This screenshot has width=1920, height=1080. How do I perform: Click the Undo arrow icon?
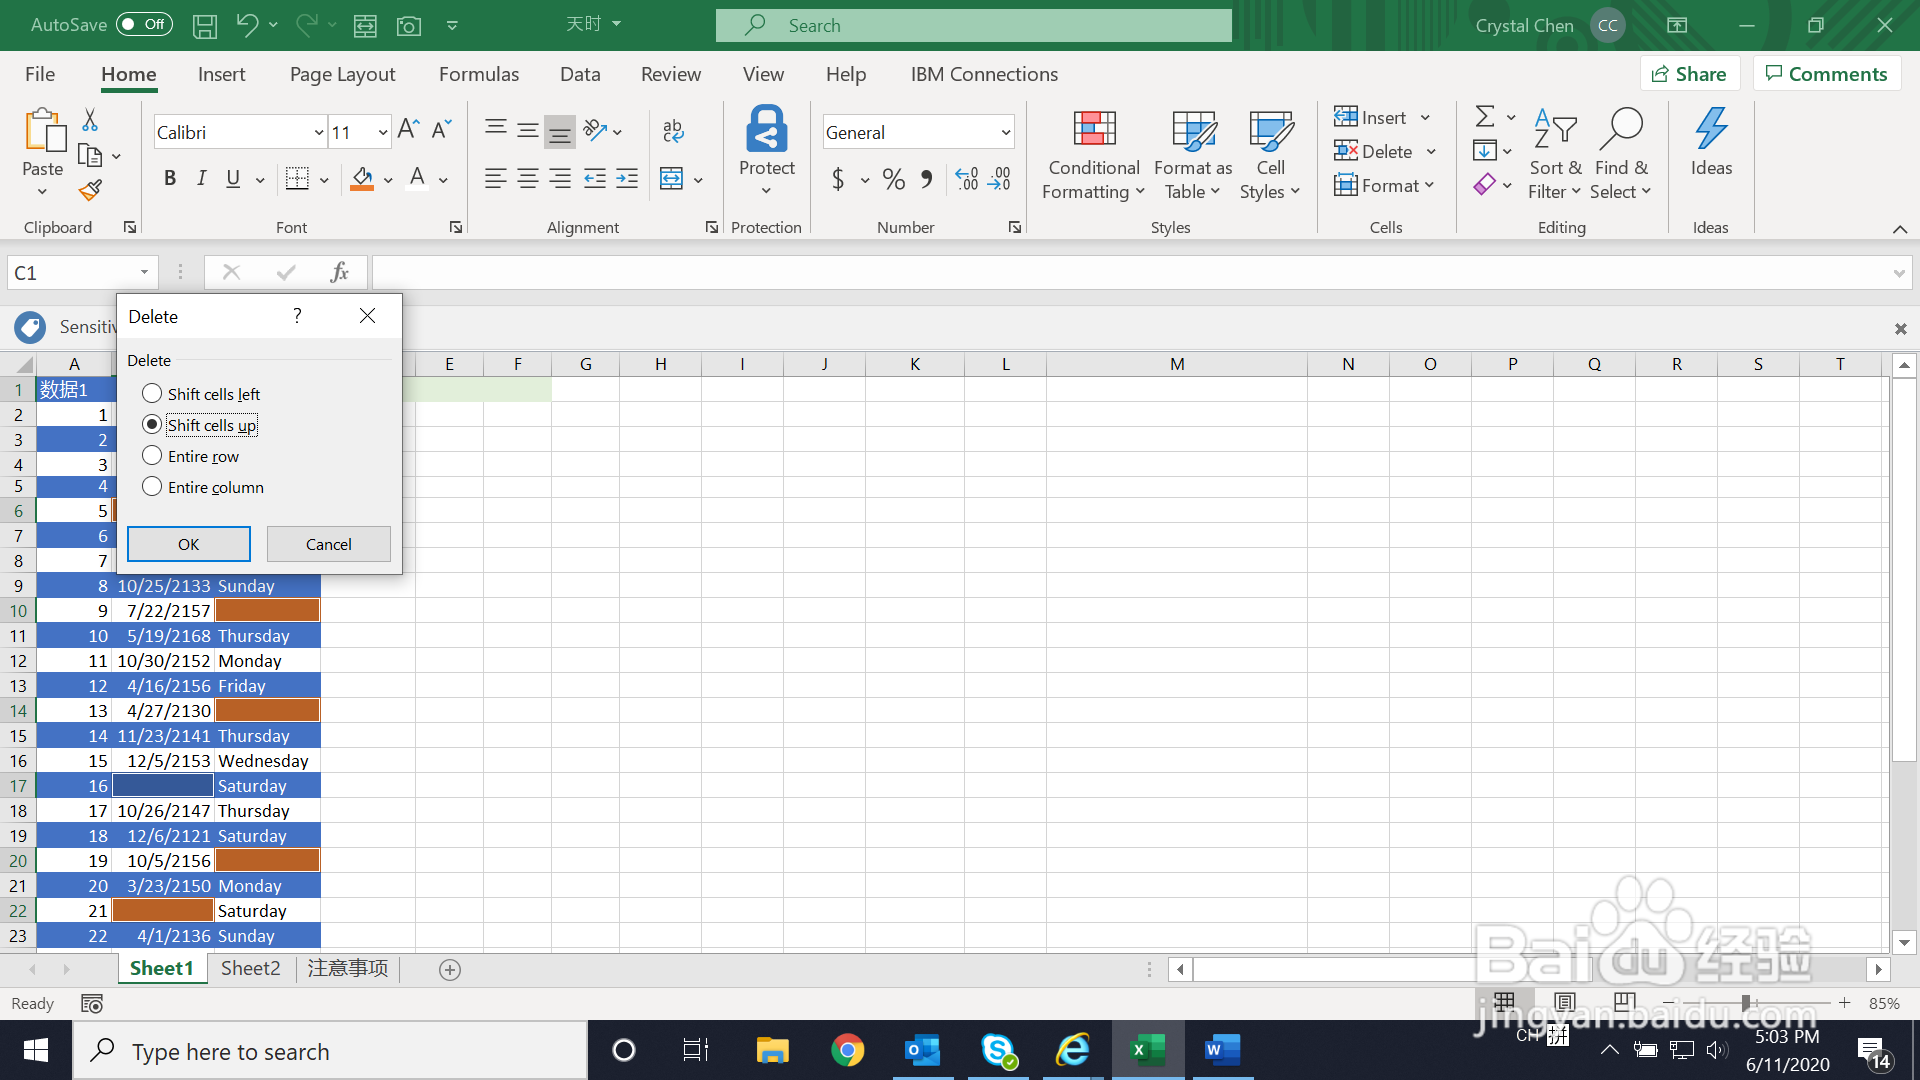(x=246, y=25)
